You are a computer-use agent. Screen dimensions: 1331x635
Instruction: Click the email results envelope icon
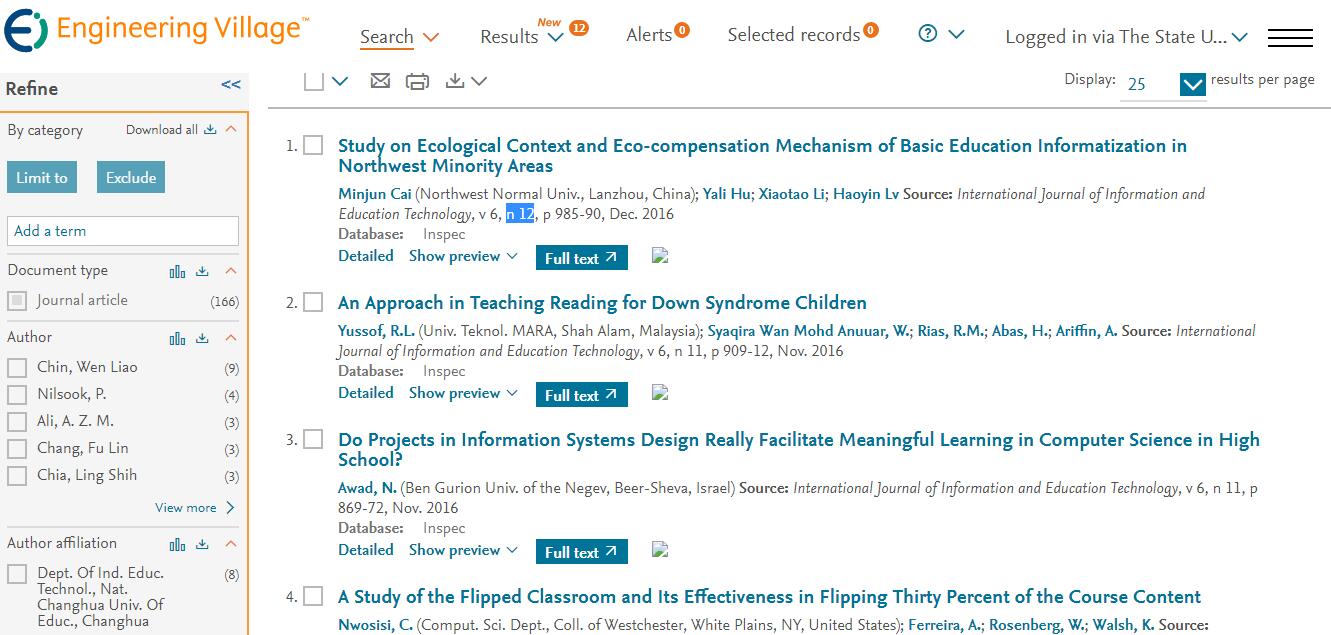coord(380,81)
